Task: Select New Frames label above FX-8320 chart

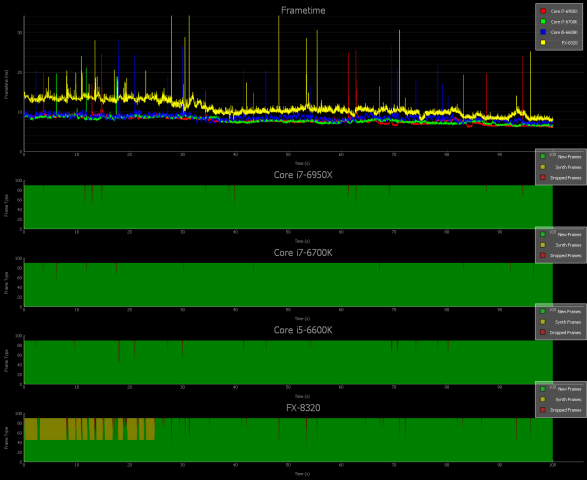Action: coord(569,389)
